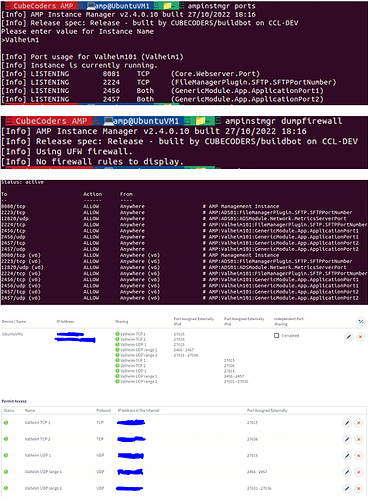This screenshot has height=500, width=368.
Task: Click the Sharing column header
Action: click(x=121, y=322)
